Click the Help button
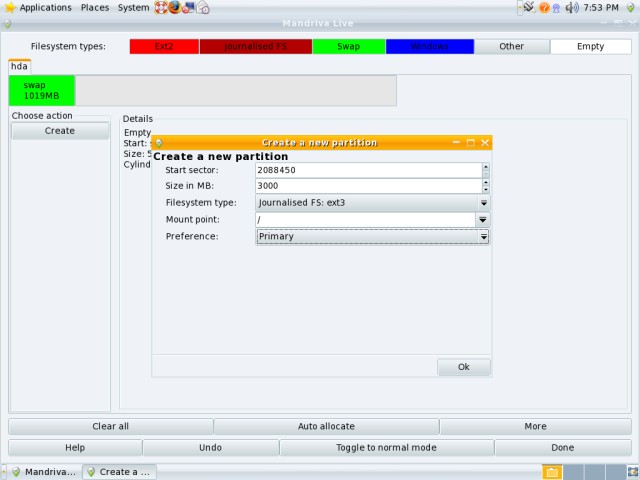Screen dimensions: 640x480 pos(75,448)
